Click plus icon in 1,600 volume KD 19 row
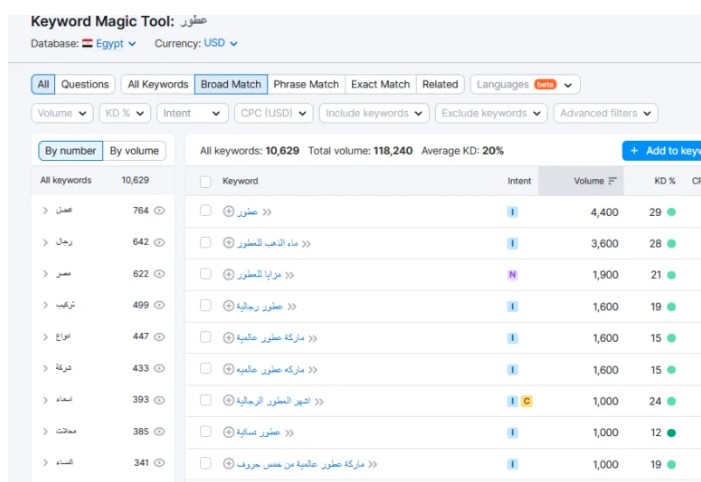The height and width of the screenshot is (482, 701). click(x=228, y=306)
